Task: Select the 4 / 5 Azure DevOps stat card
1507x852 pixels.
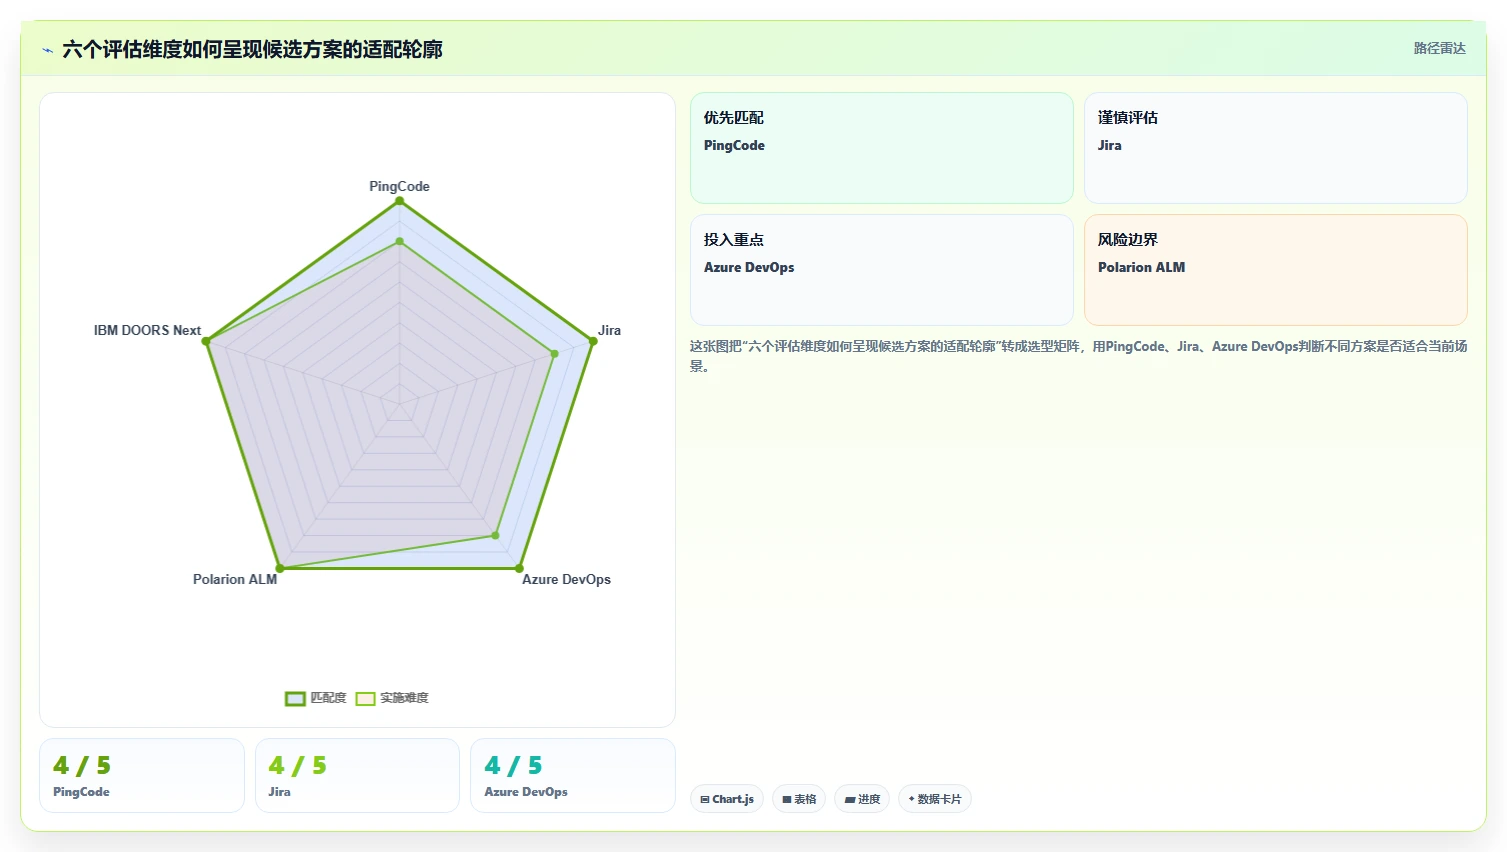Action: click(x=573, y=776)
